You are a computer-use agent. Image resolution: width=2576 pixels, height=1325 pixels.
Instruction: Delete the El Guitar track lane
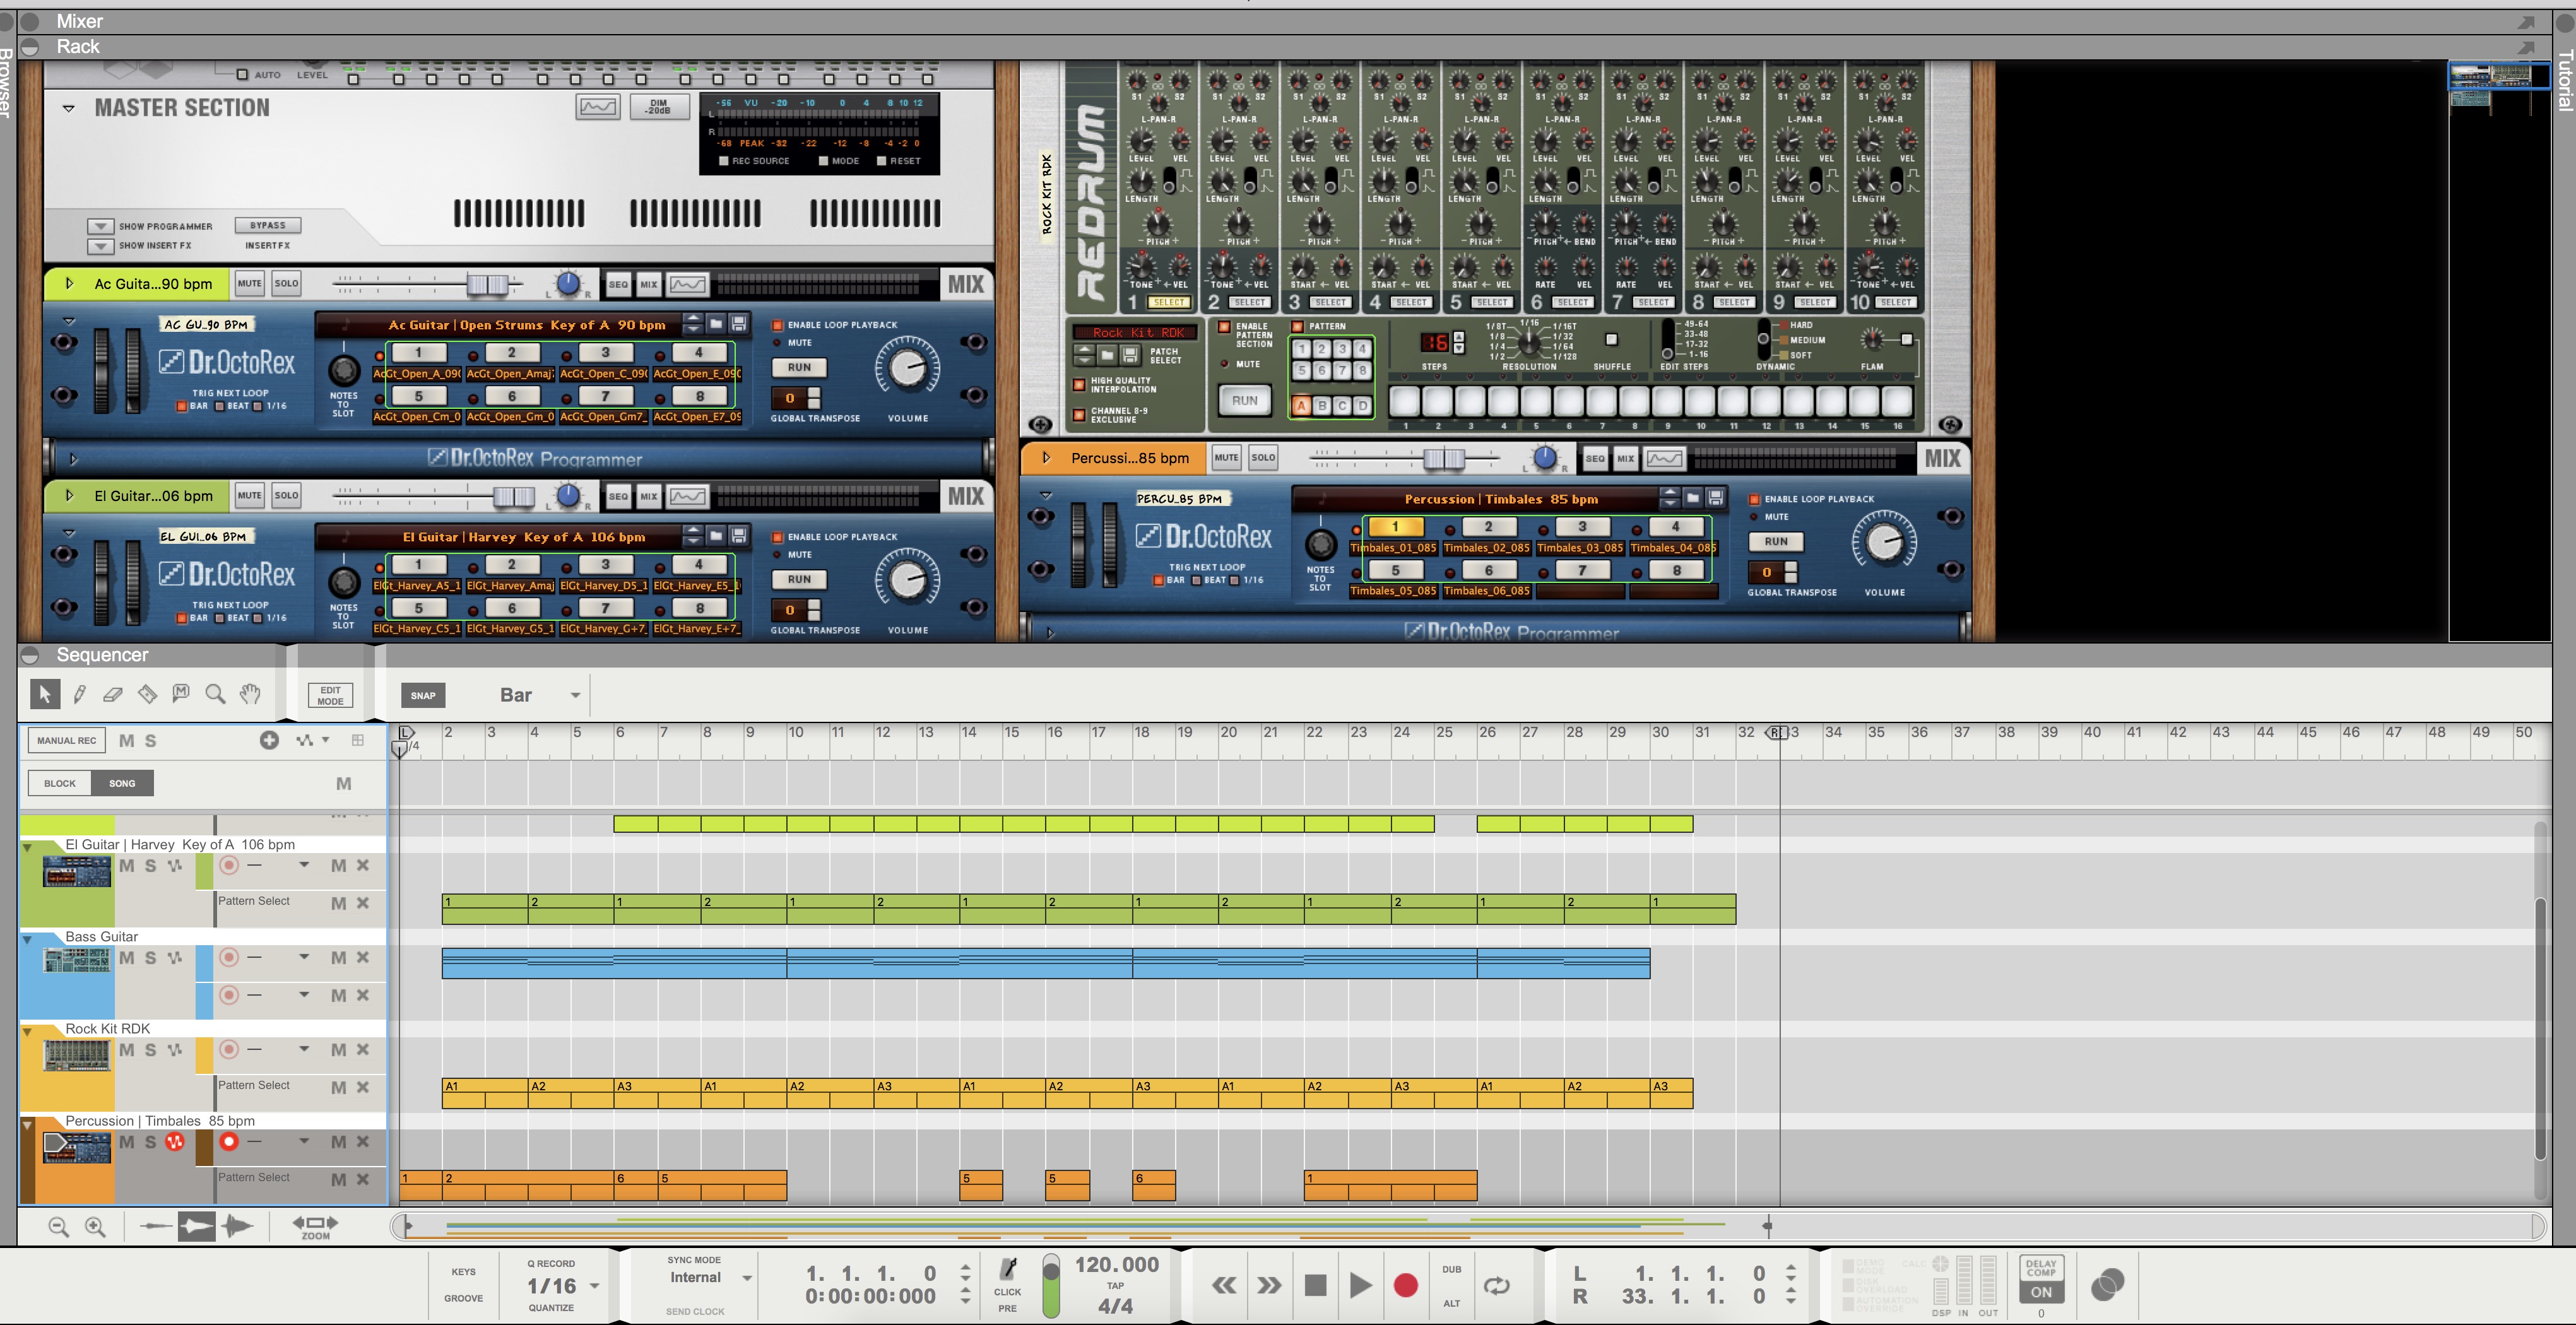(x=363, y=865)
